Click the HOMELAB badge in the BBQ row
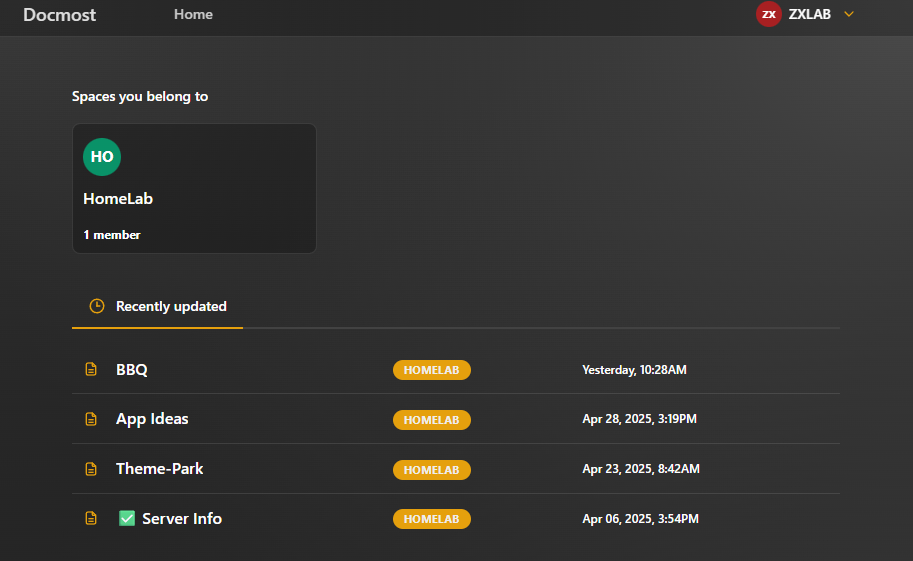The image size is (913, 561). pos(431,370)
